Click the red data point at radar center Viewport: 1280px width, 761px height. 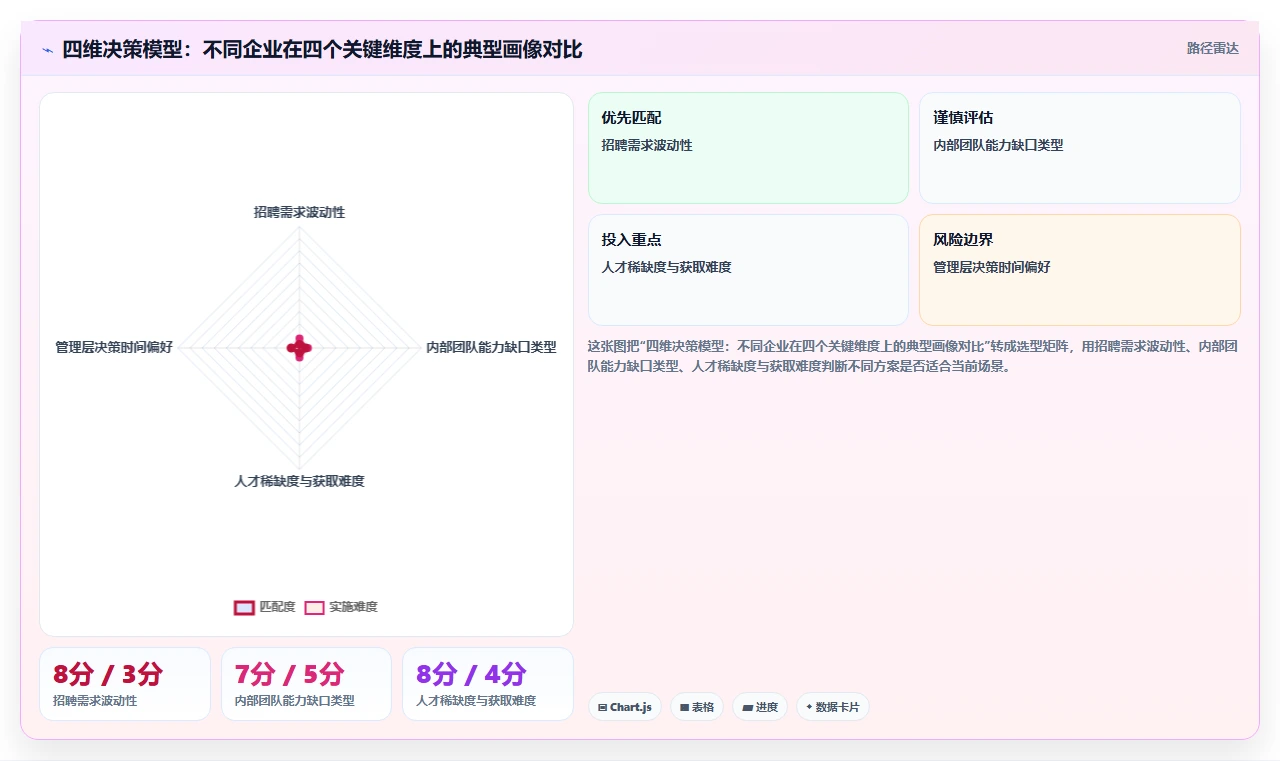(299, 347)
